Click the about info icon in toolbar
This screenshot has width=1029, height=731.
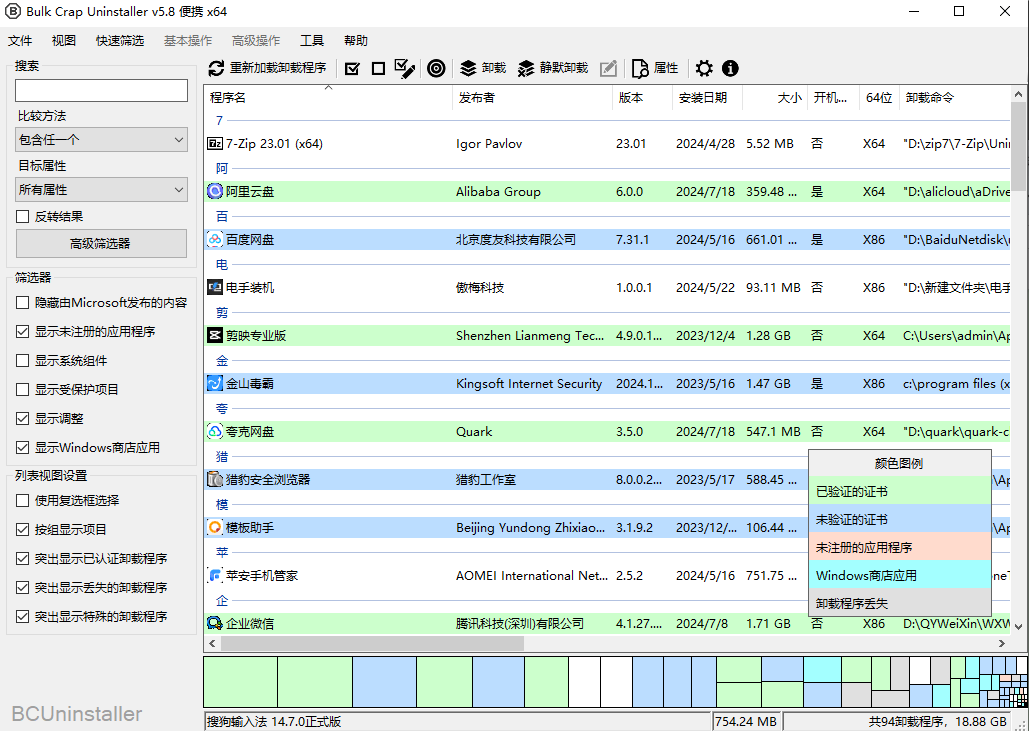(730, 68)
